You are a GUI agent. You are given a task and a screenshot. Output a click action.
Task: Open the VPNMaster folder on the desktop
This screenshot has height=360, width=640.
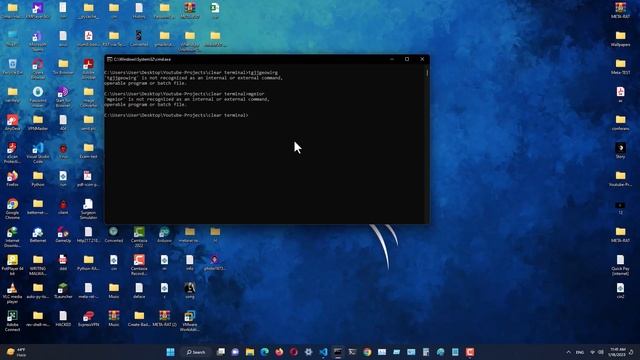[x=38, y=122]
